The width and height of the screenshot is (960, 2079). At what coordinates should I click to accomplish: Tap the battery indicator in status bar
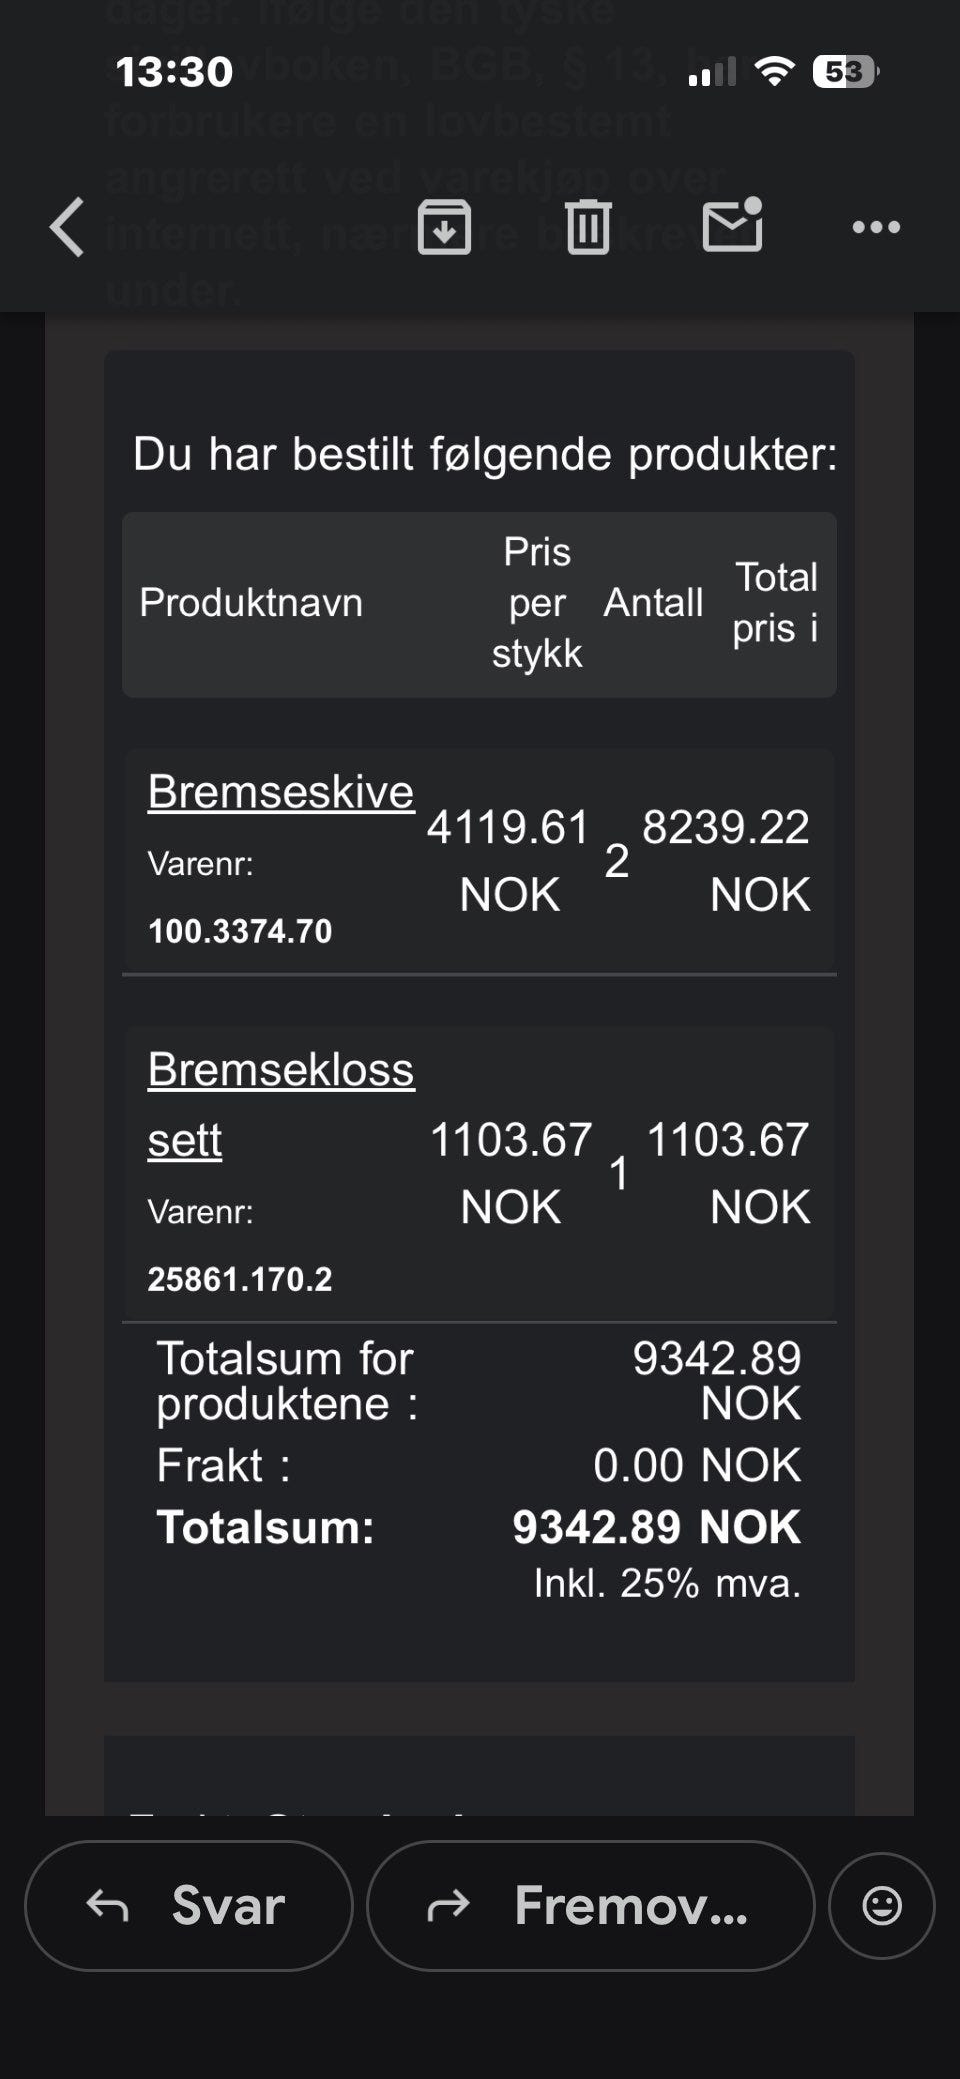pyautogui.click(x=845, y=71)
